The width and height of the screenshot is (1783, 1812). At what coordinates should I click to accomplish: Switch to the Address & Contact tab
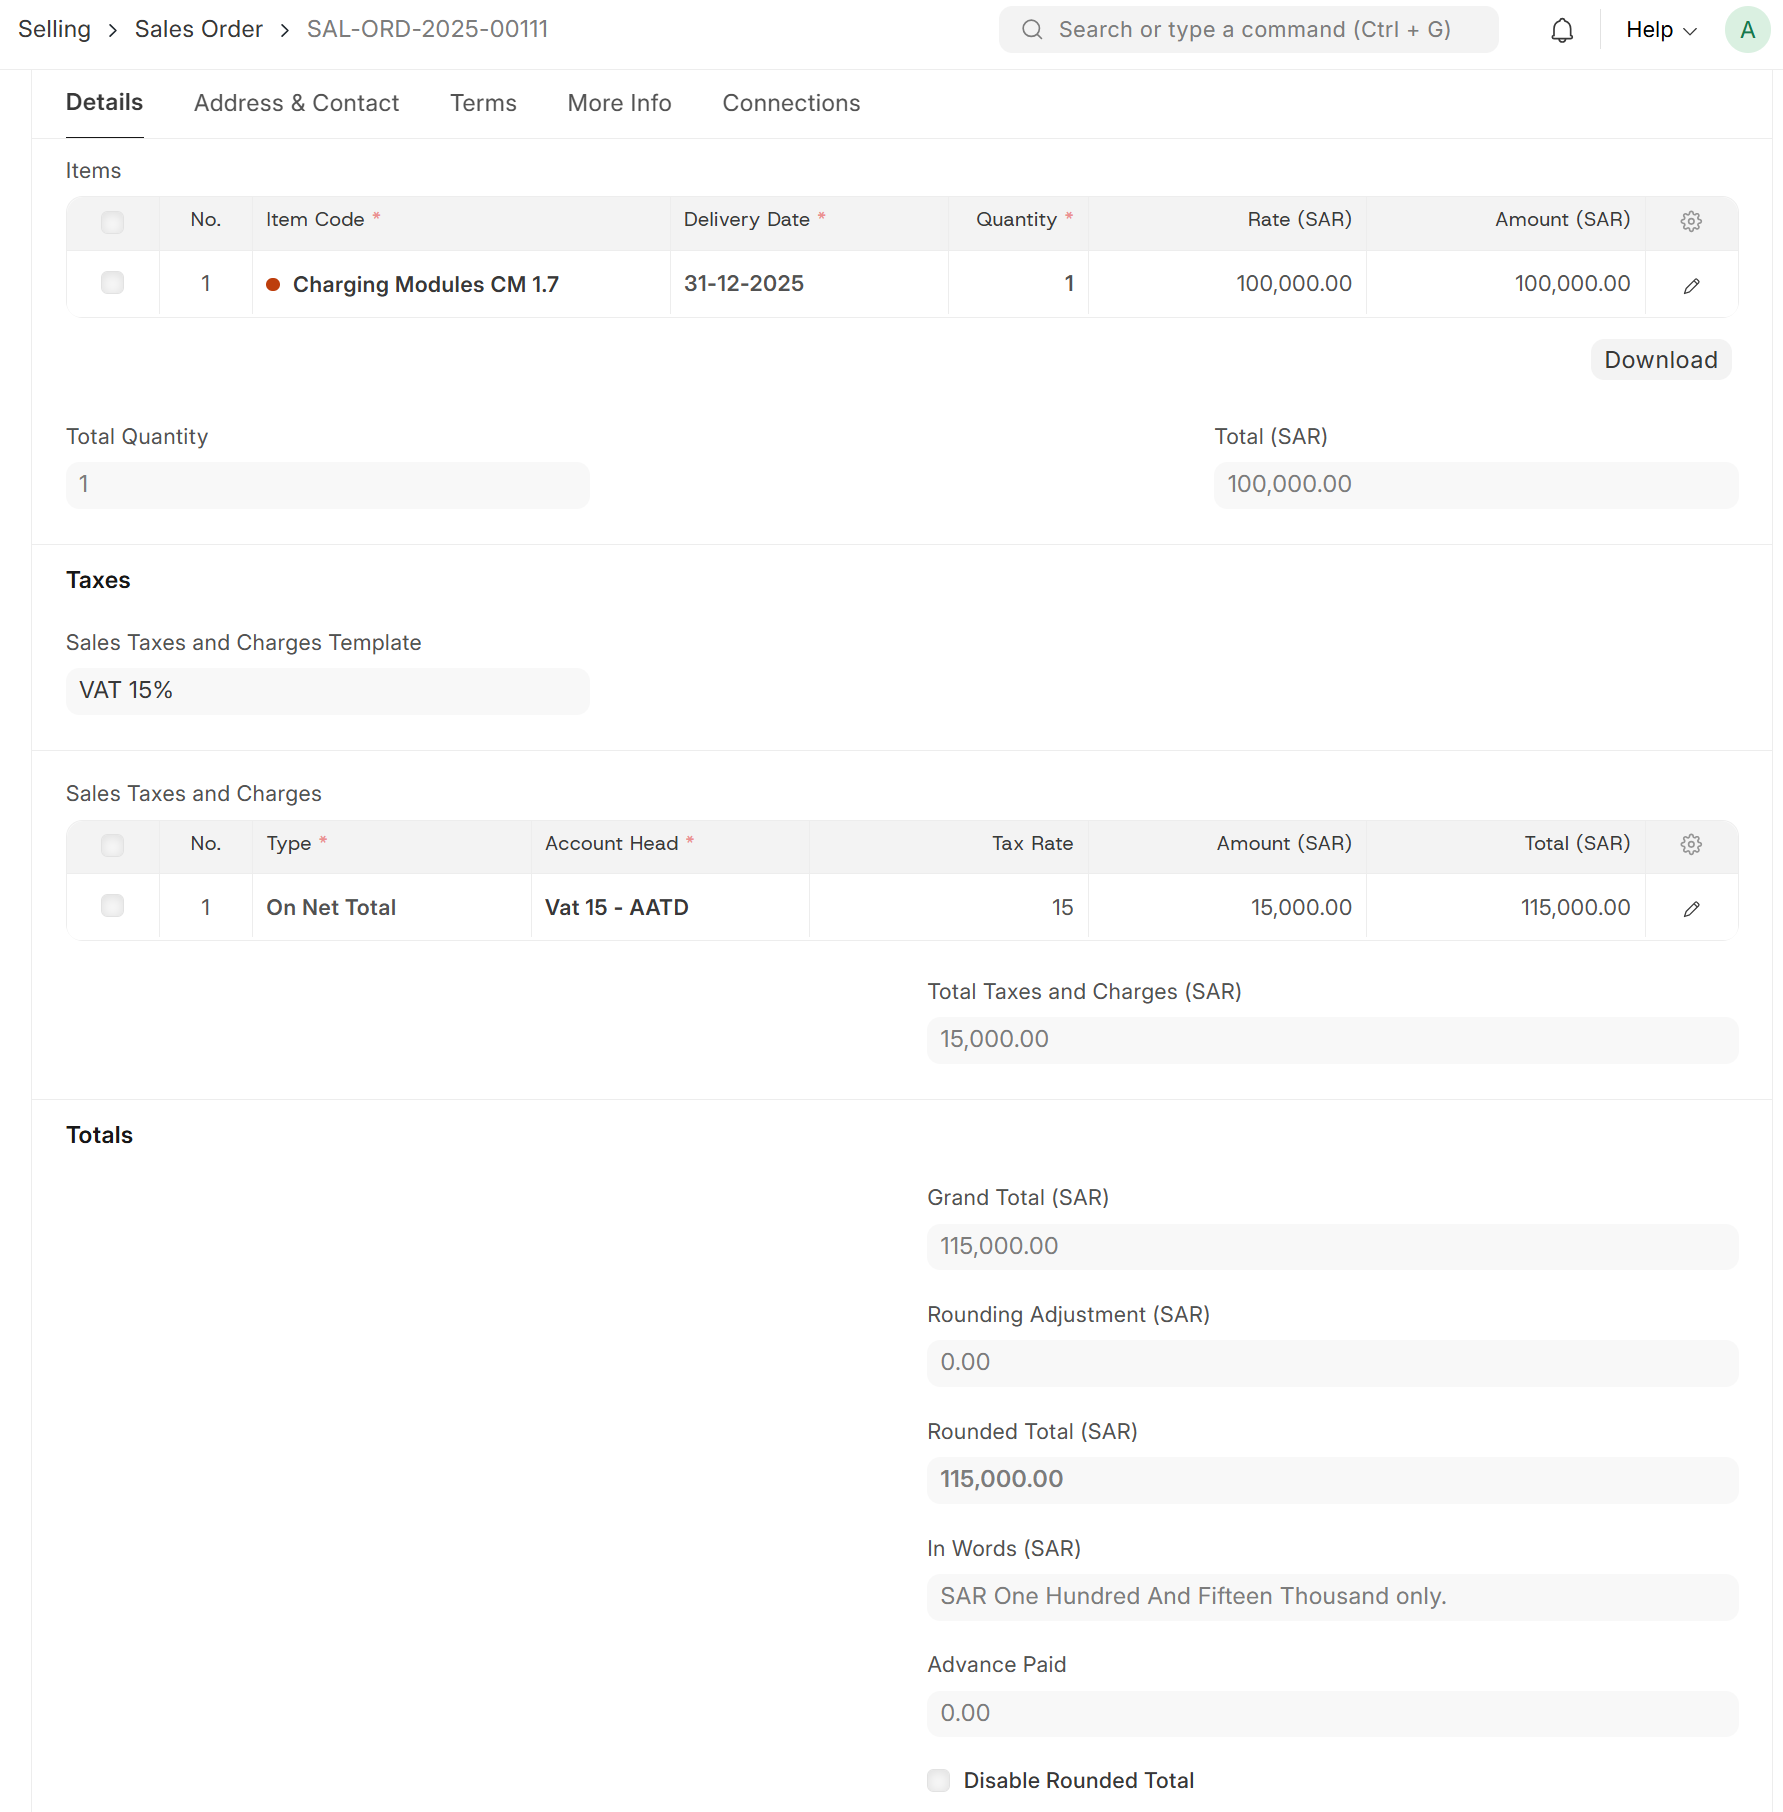tap(296, 103)
